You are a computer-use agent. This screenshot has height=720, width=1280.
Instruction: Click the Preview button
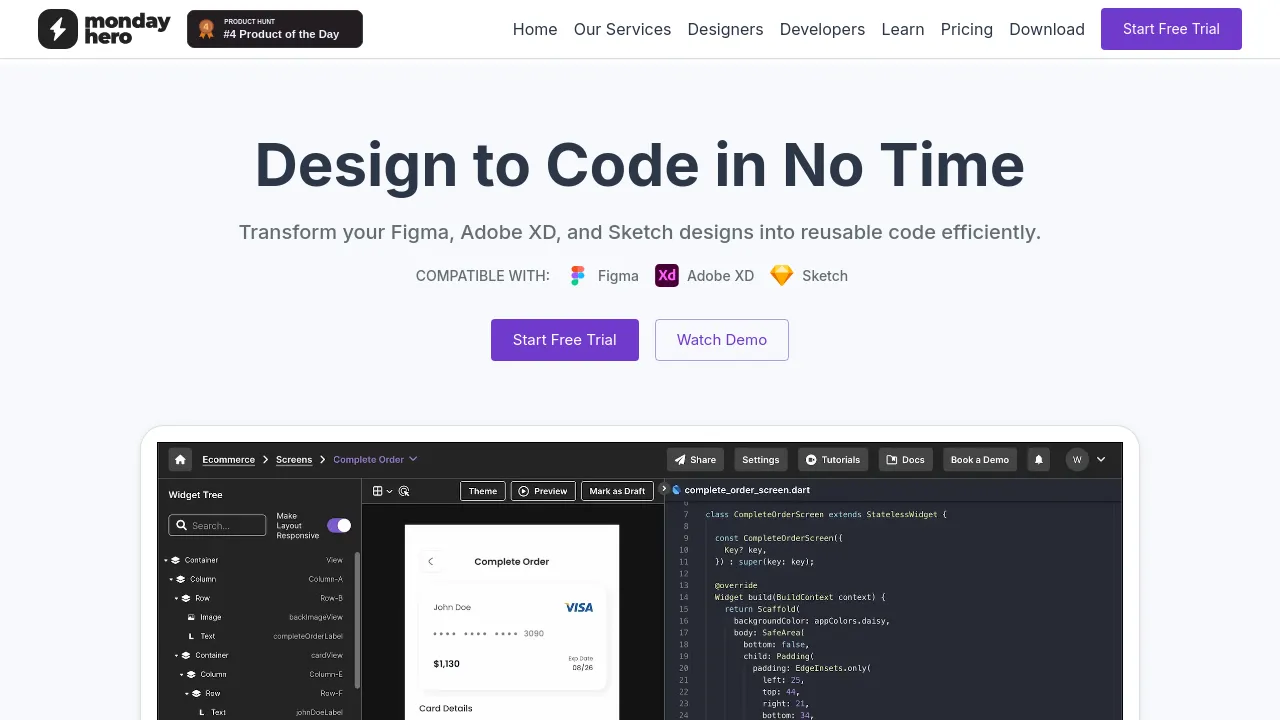pos(543,491)
